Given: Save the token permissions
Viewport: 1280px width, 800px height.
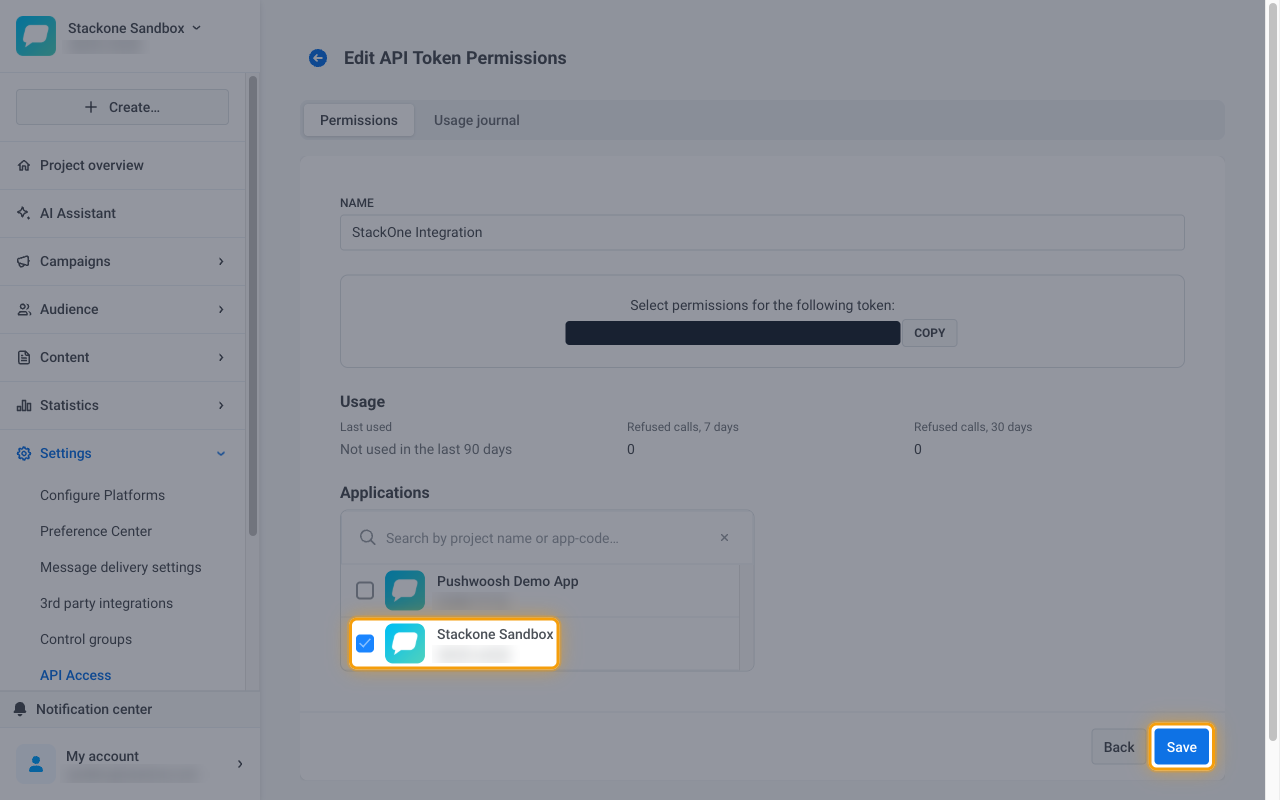Looking at the screenshot, I should point(1181,747).
